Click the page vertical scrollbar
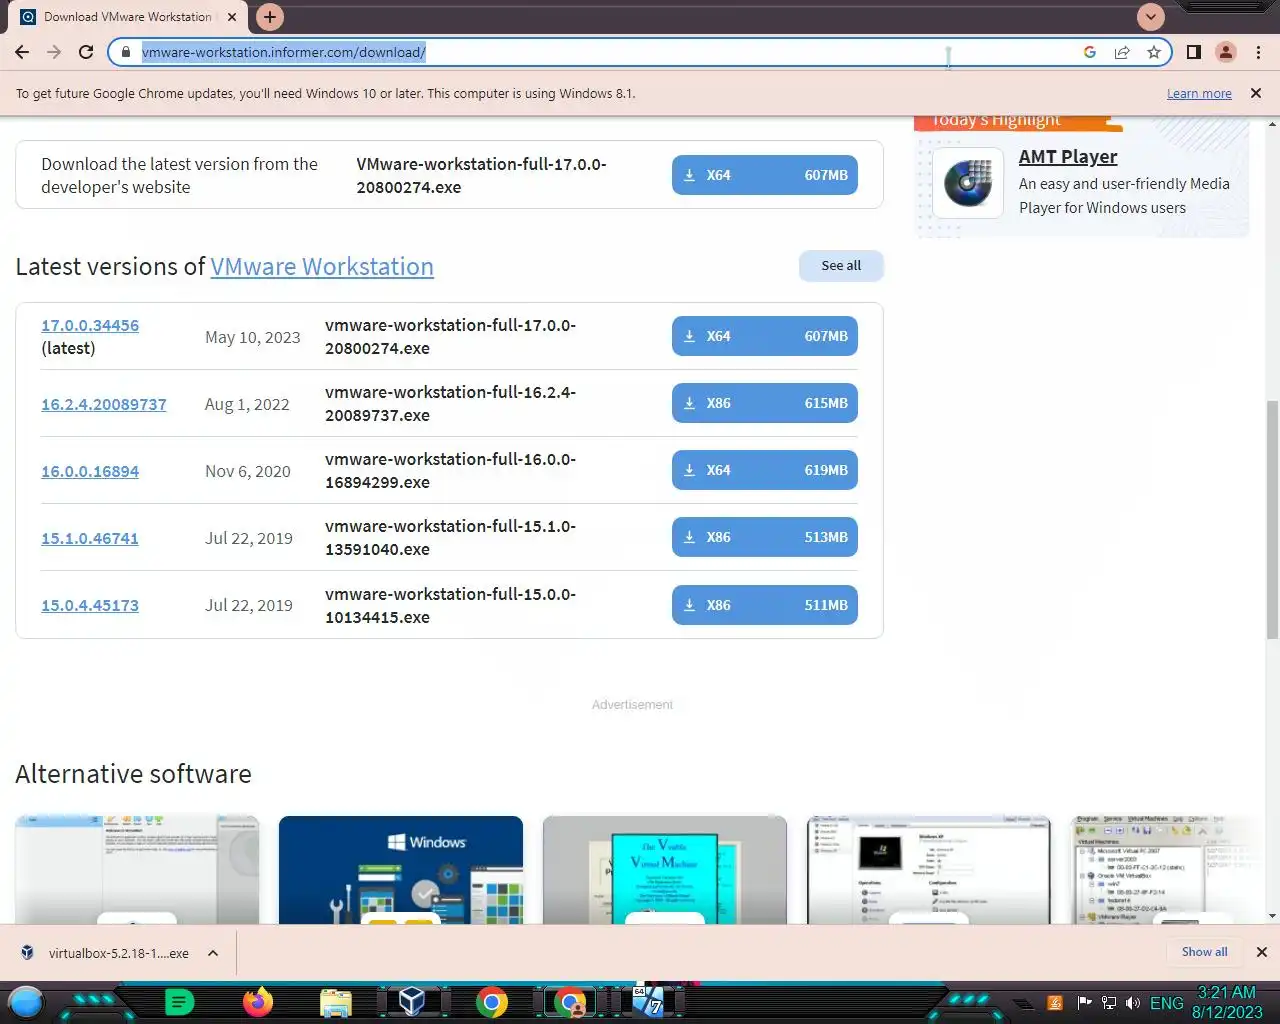 (x=1272, y=518)
